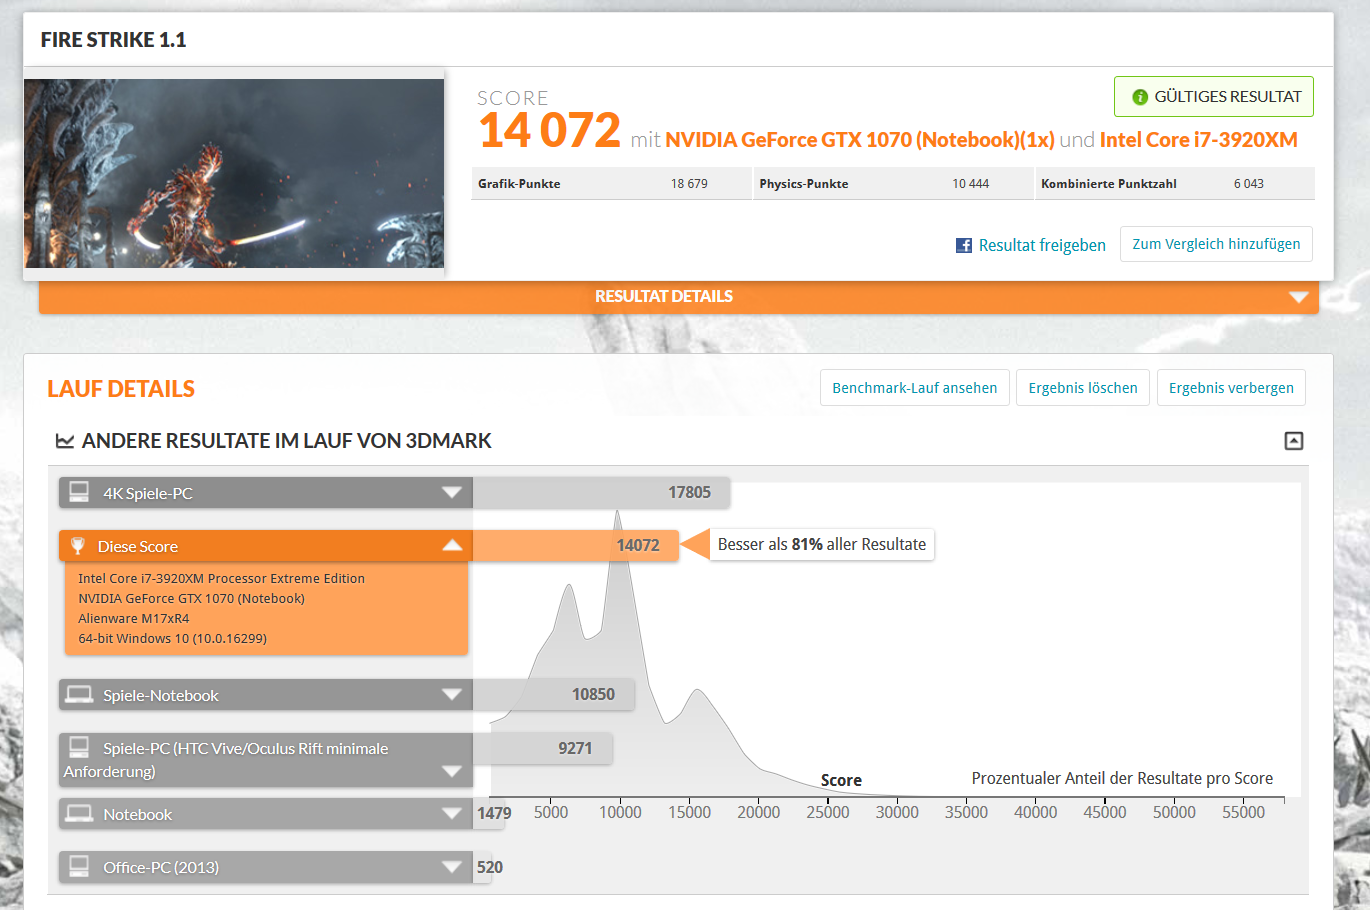Click the trophy icon on Diese Score

[77, 546]
